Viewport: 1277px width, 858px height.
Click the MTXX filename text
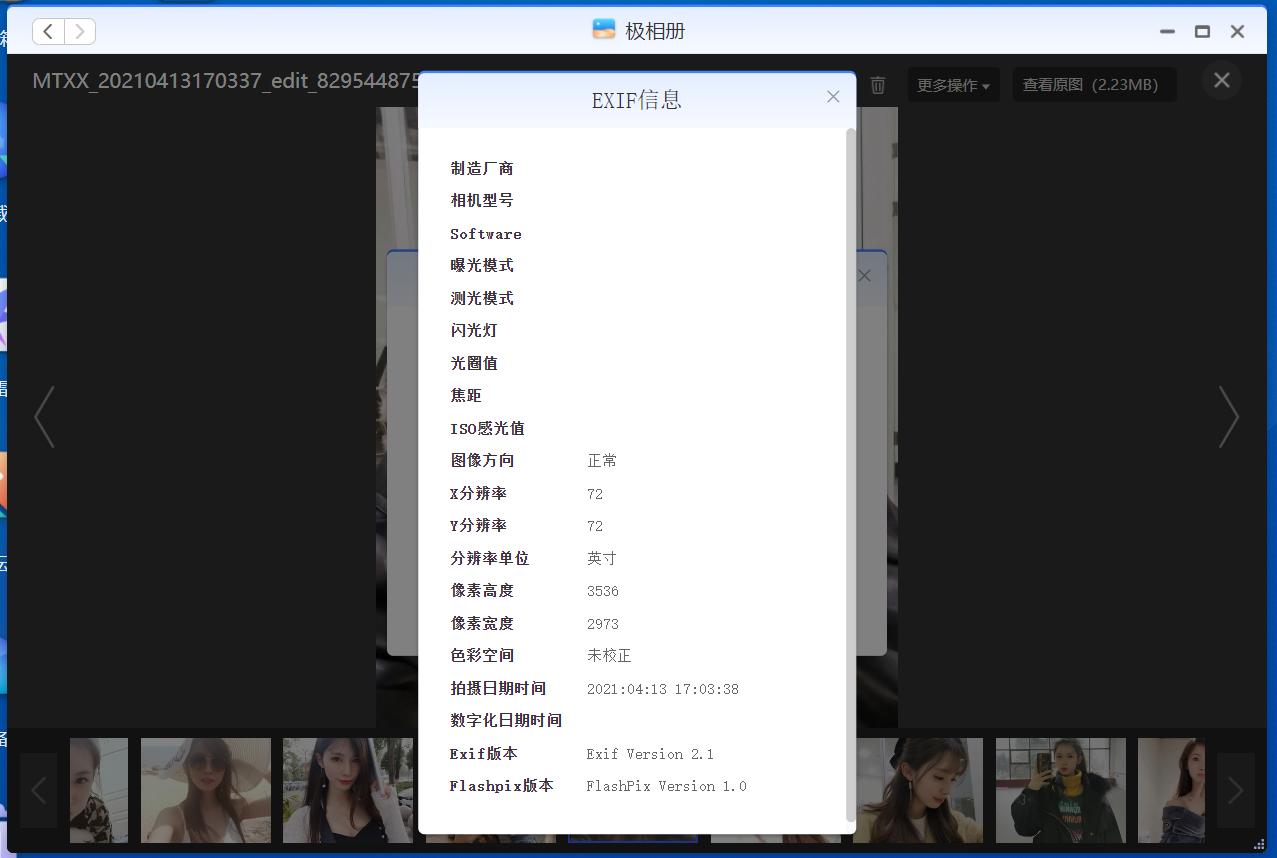pos(225,81)
